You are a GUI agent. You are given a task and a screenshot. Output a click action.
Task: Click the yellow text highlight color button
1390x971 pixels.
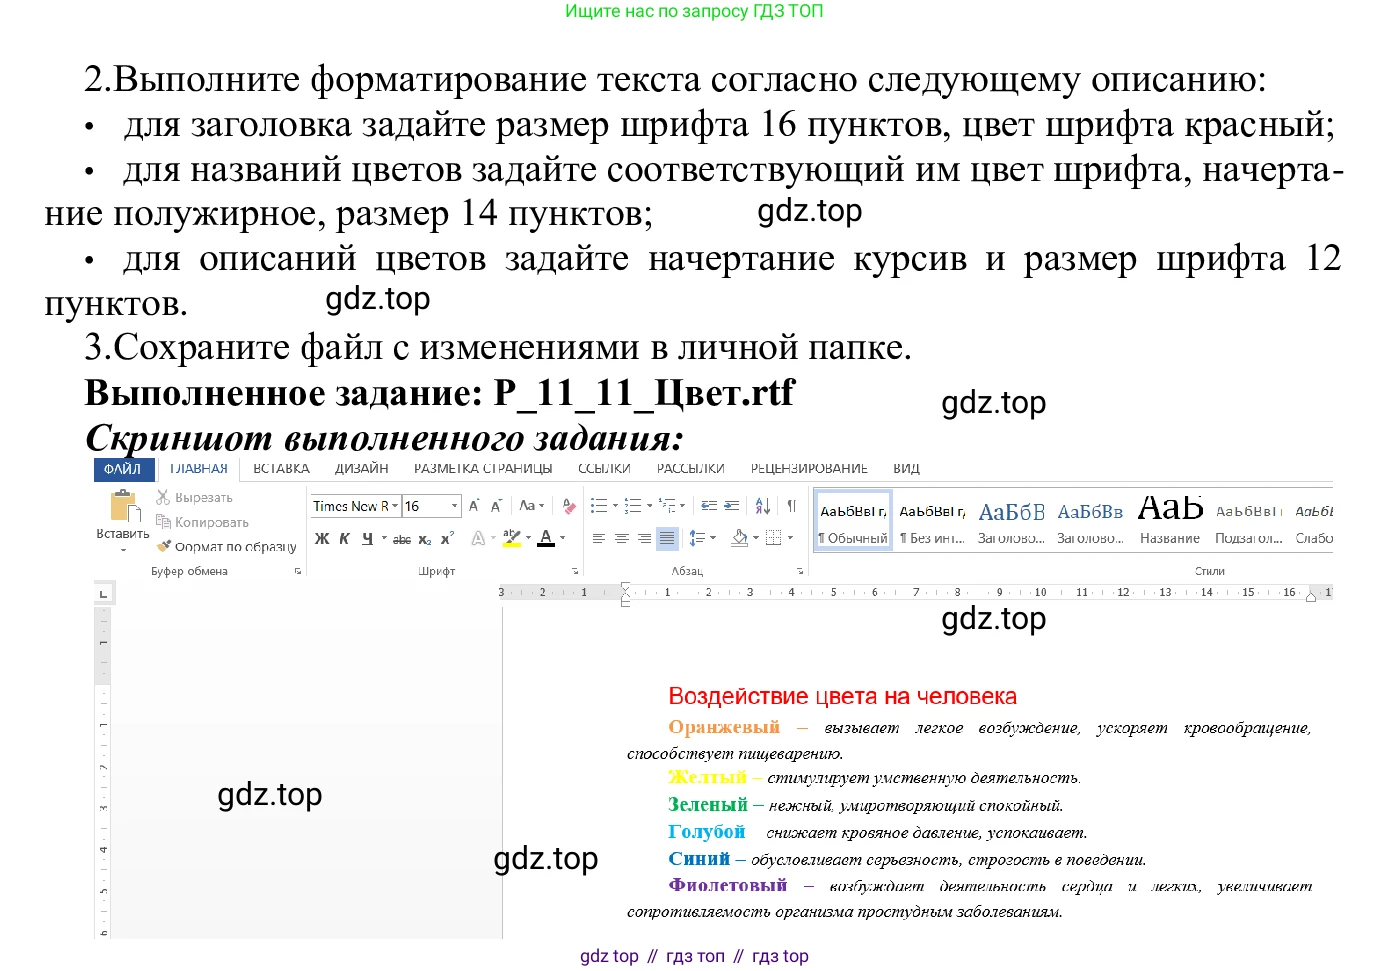click(x=512, y=538)
